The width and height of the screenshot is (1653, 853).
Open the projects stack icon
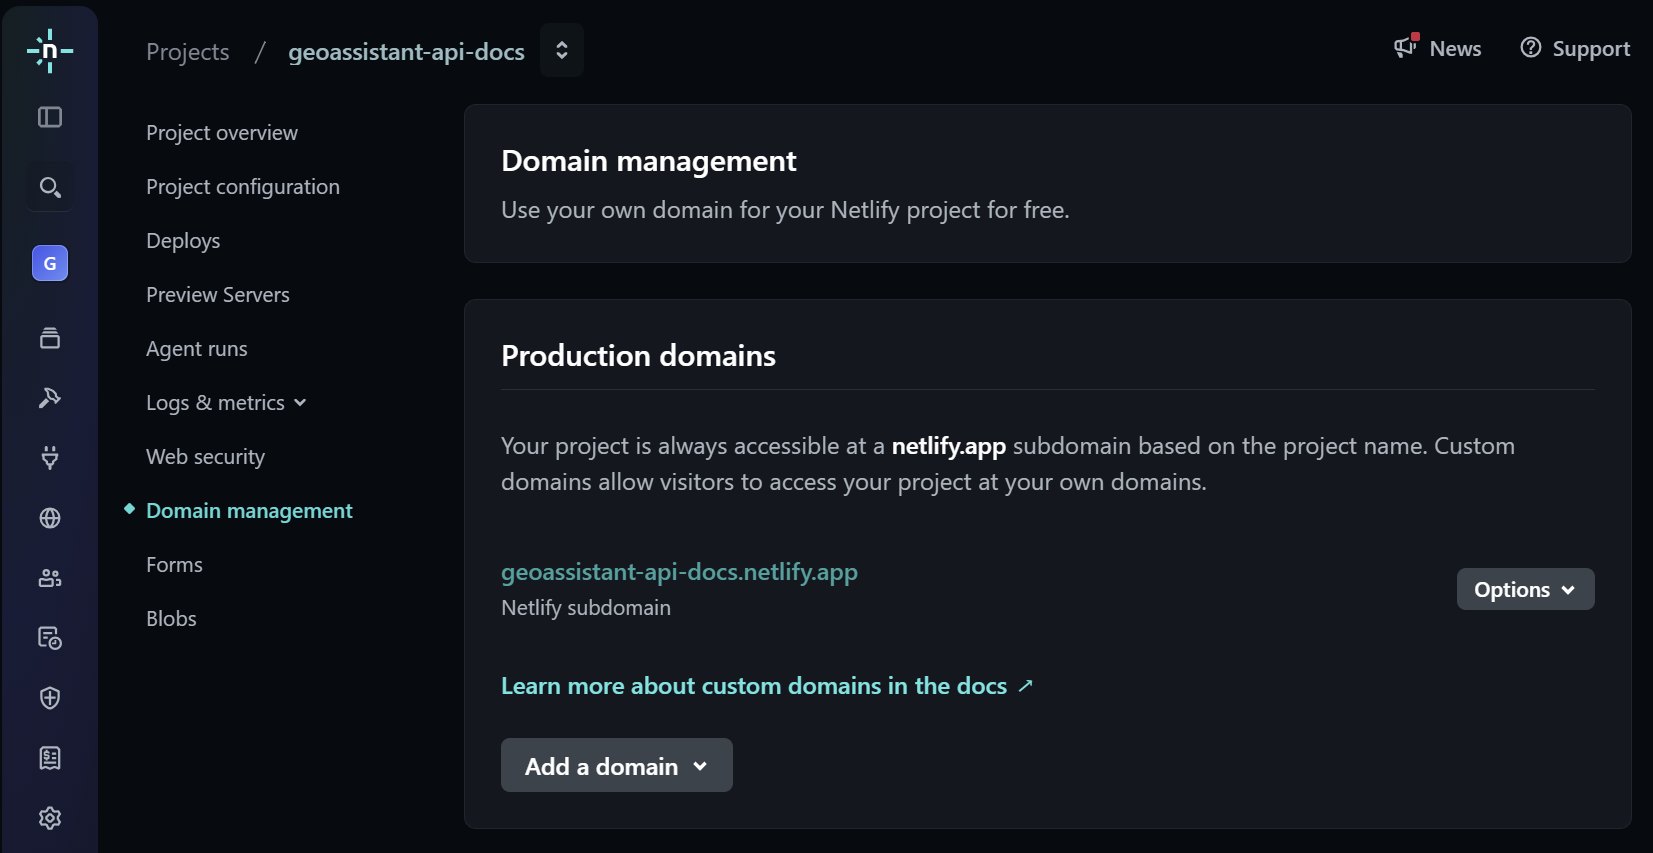[50, 338]
